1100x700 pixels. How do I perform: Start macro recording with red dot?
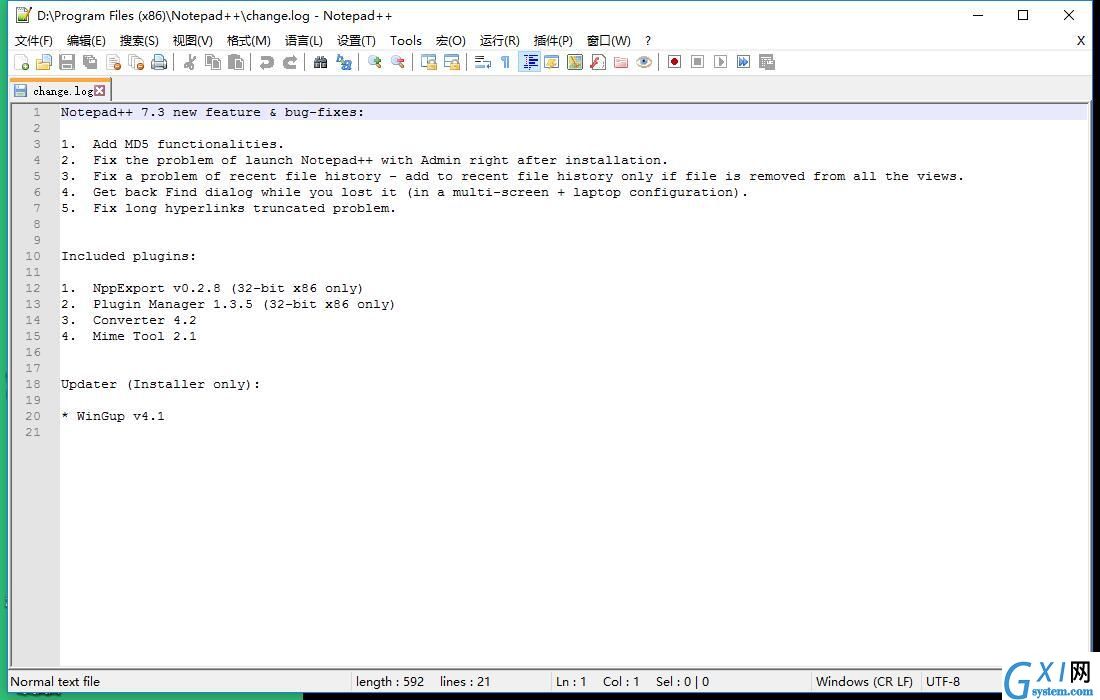click(674, 62)
